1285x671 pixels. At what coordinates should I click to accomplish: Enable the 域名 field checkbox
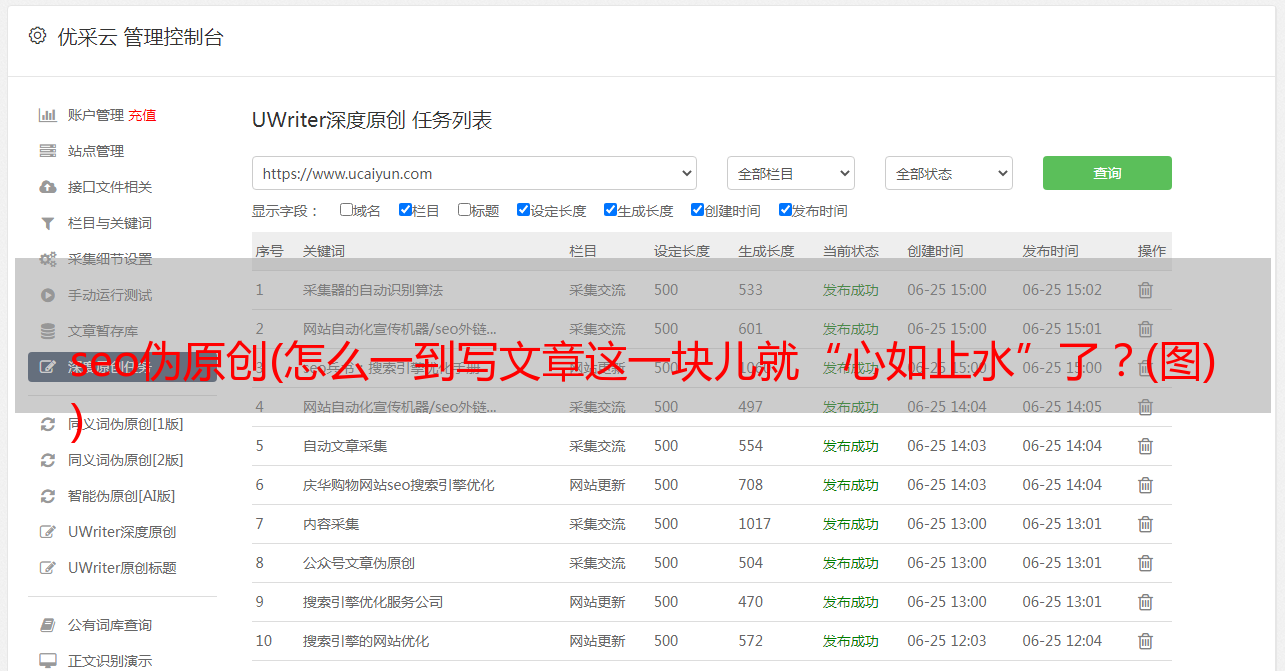point(346,210)
